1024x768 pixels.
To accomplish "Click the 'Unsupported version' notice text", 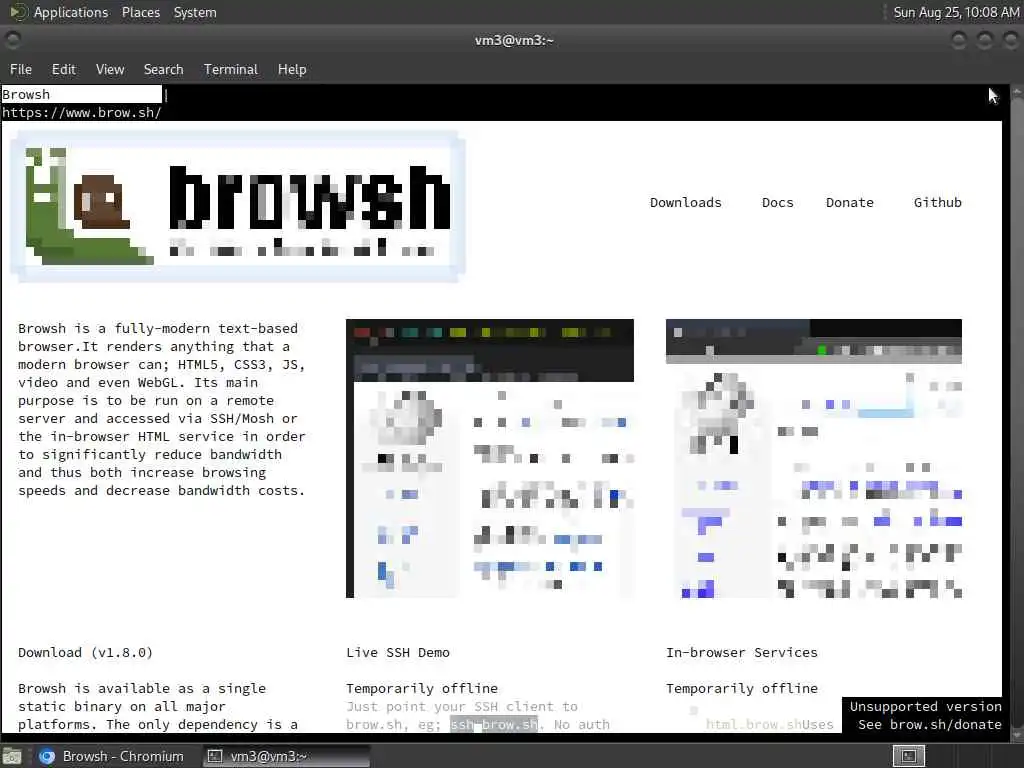I will click(x=925, y=707).
